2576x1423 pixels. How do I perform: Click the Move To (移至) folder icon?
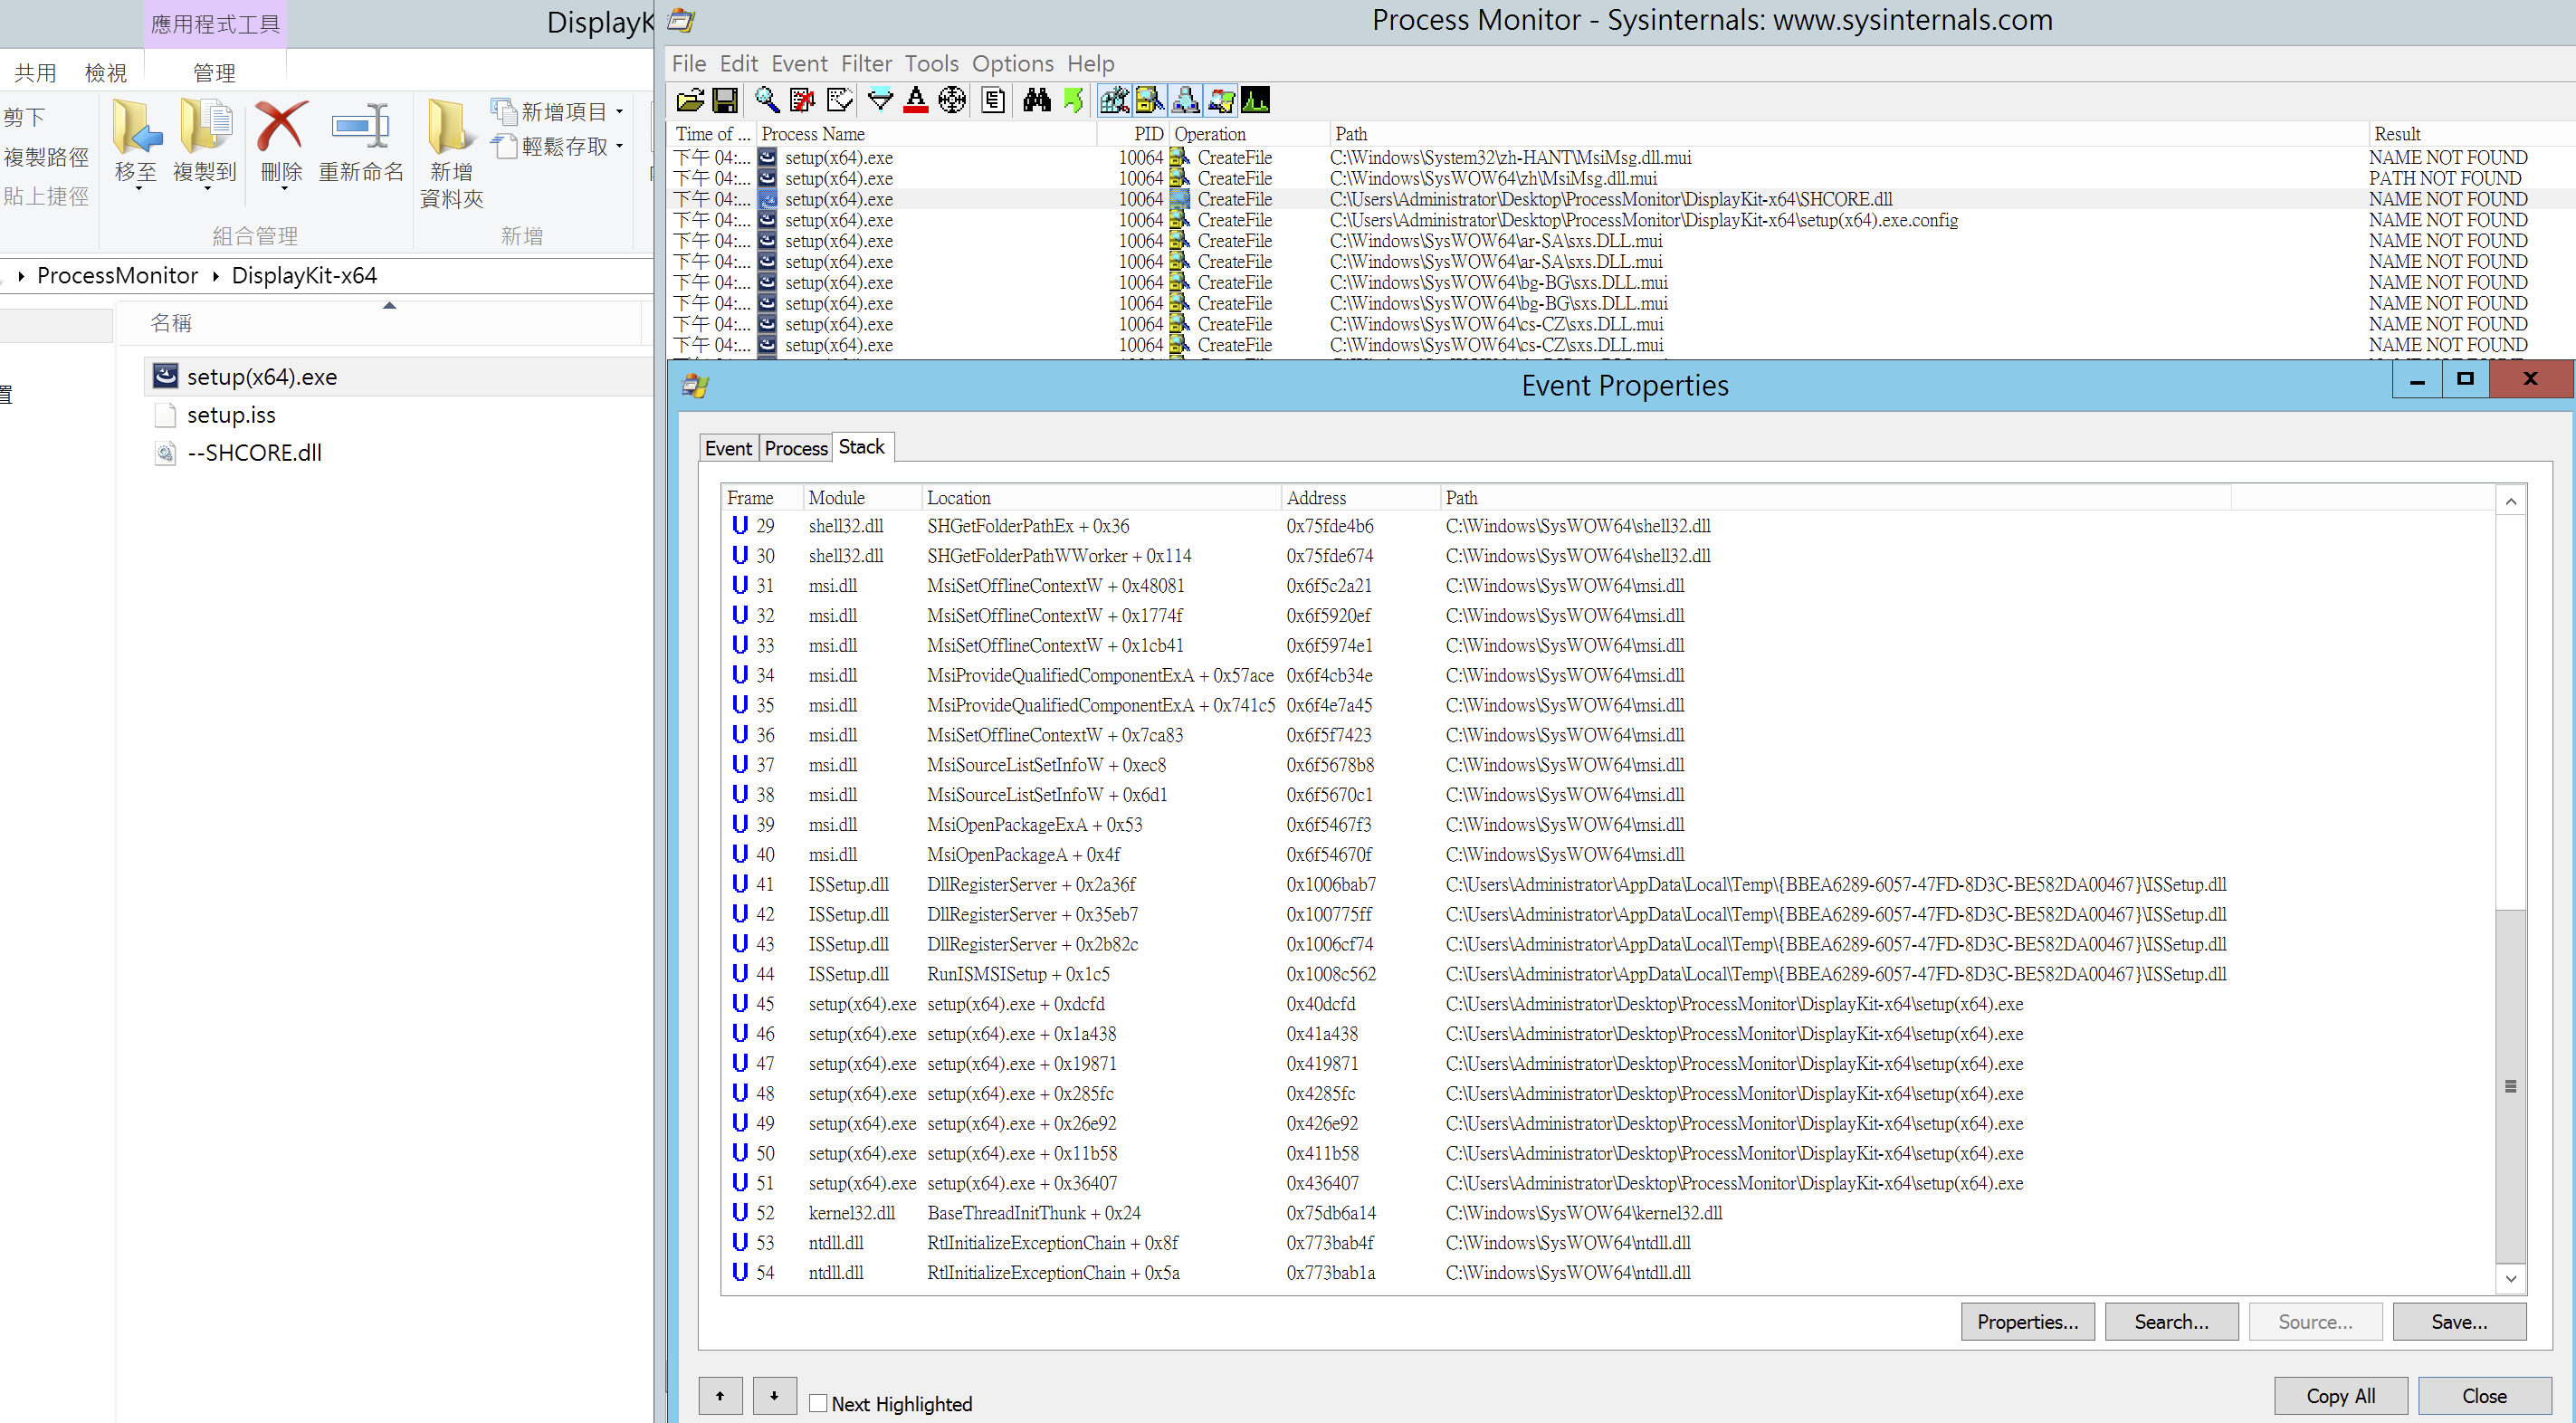(136, 128)
